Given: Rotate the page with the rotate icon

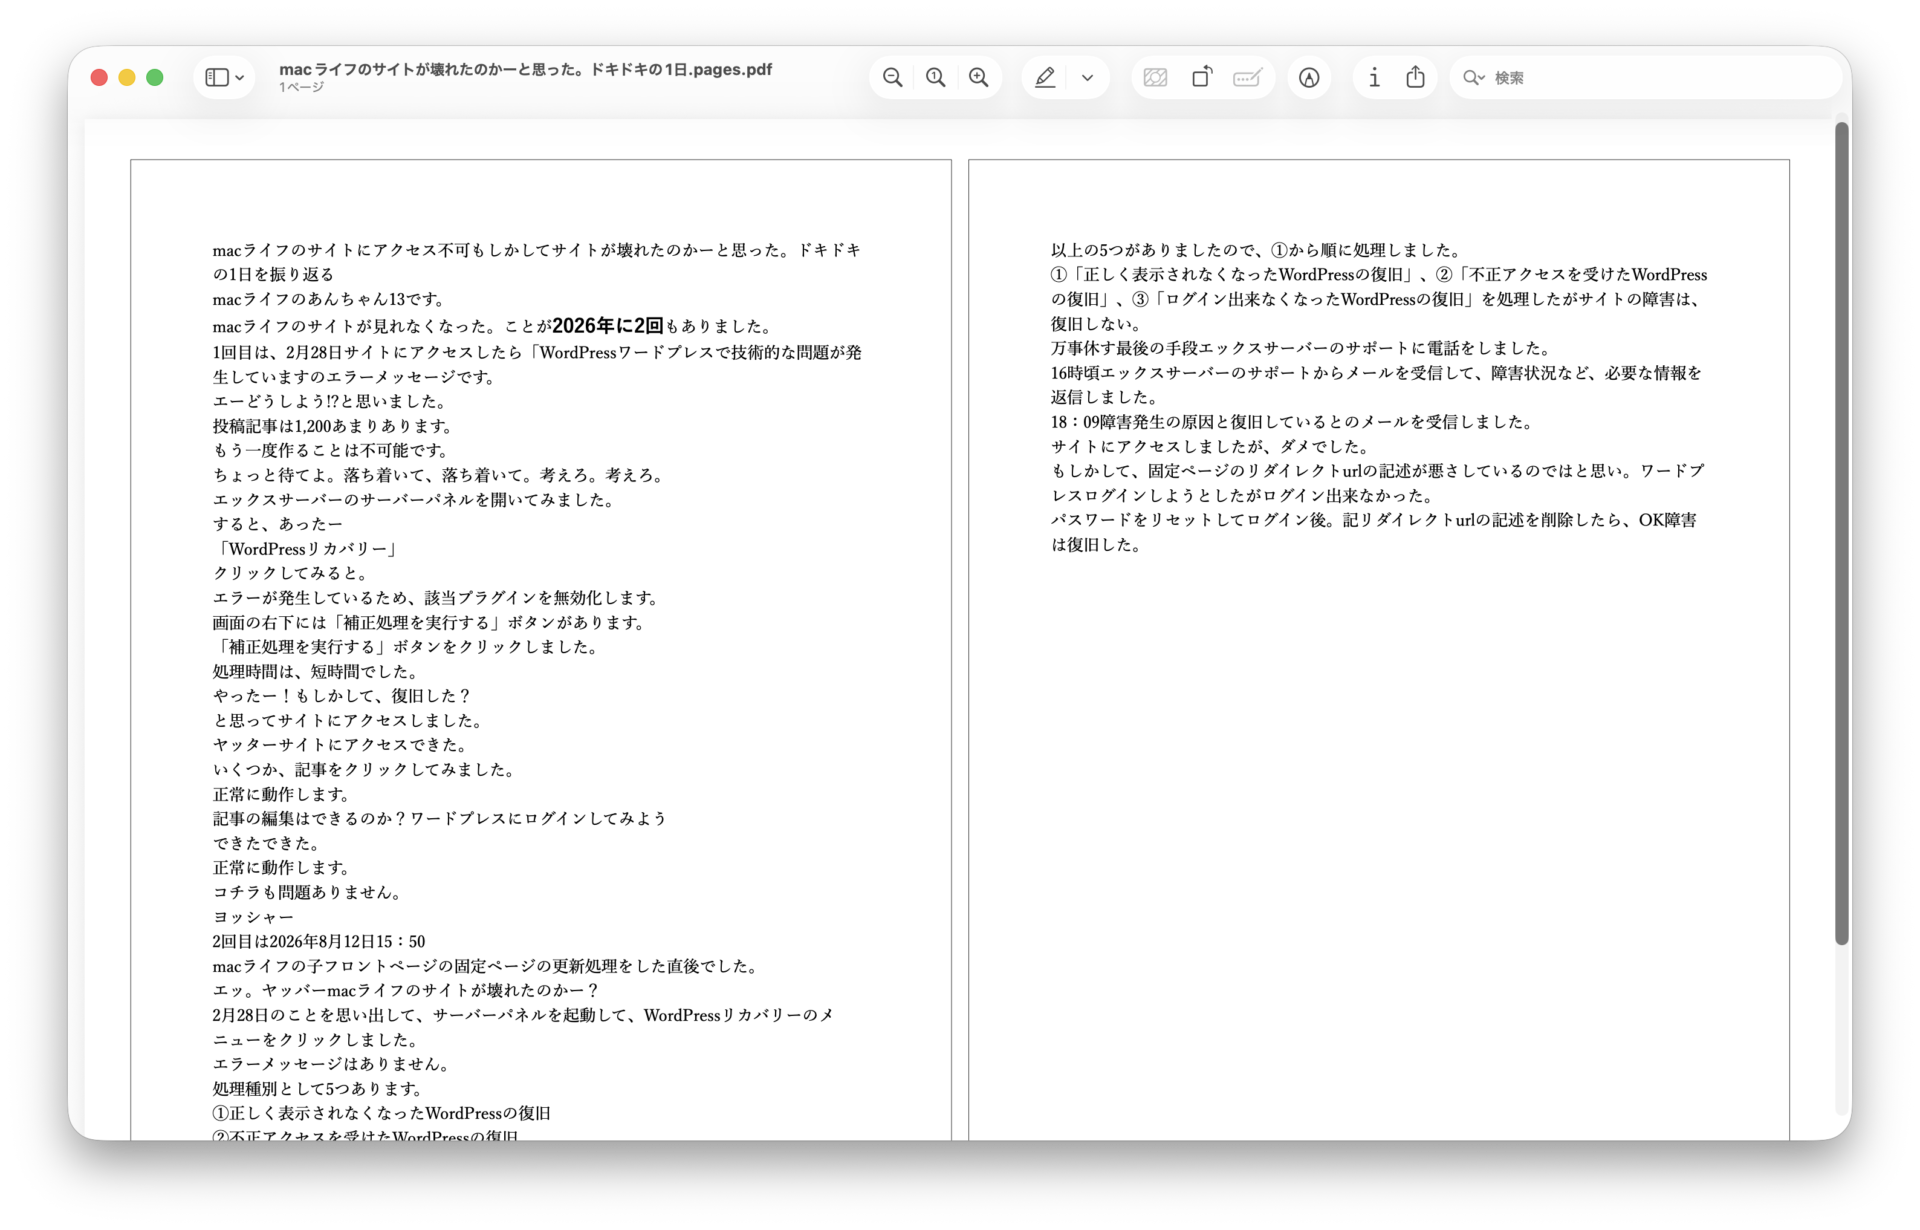Looking at the screenshot, I should click(x=1202, y=77).
